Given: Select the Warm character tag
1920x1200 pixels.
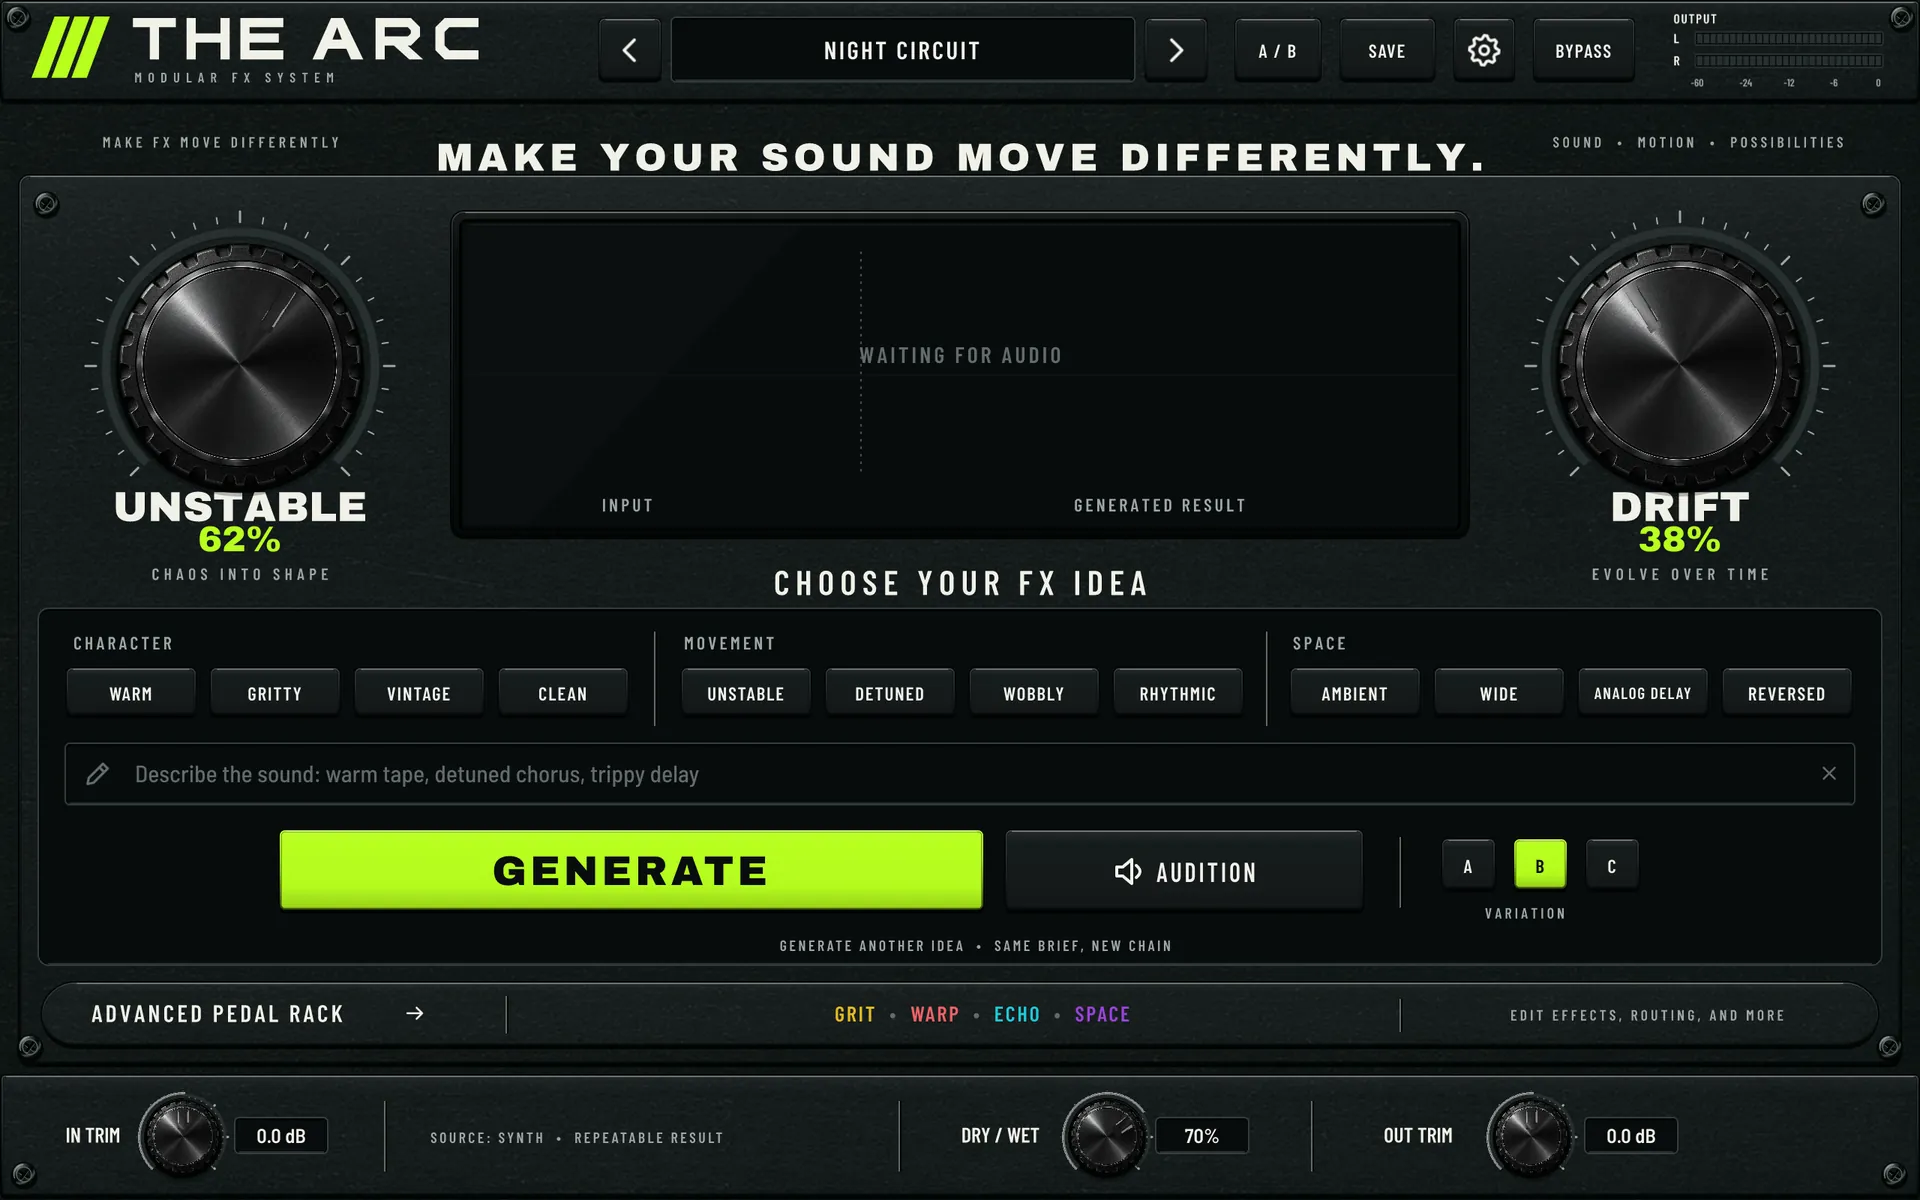Looking at the screenshot, I should coord(131,693).
